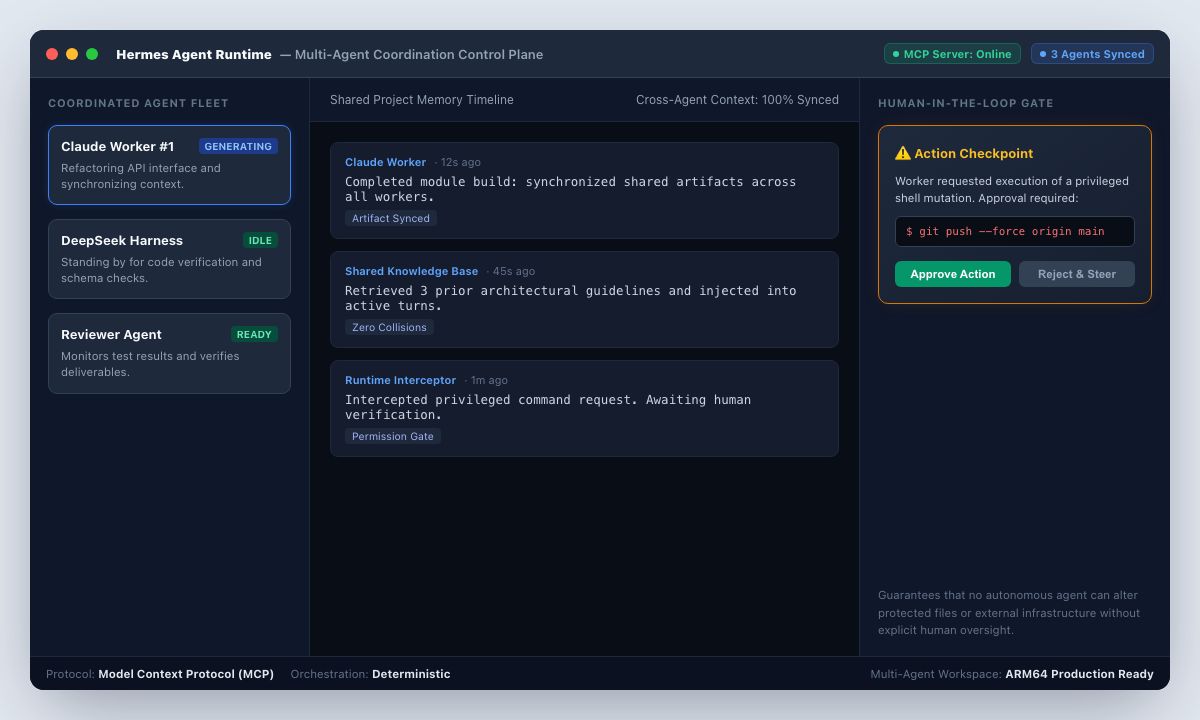Screen dimensions: 1200x720
Task: Click the "Hermes Agent Runtime" window title
Action: click(194, 54)
